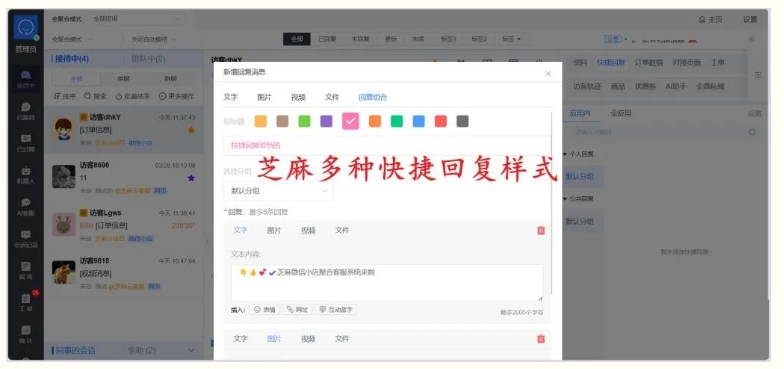
Task: Click the 已回复 filter button
Action: pyautogui.click(x=327, y=39)
